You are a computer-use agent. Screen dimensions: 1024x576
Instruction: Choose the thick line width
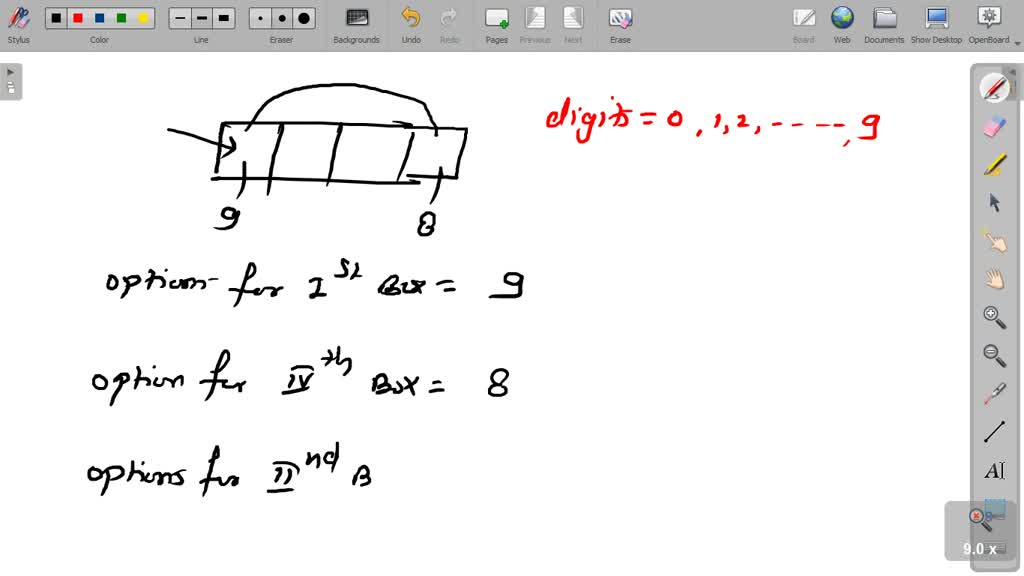[223, 18]
